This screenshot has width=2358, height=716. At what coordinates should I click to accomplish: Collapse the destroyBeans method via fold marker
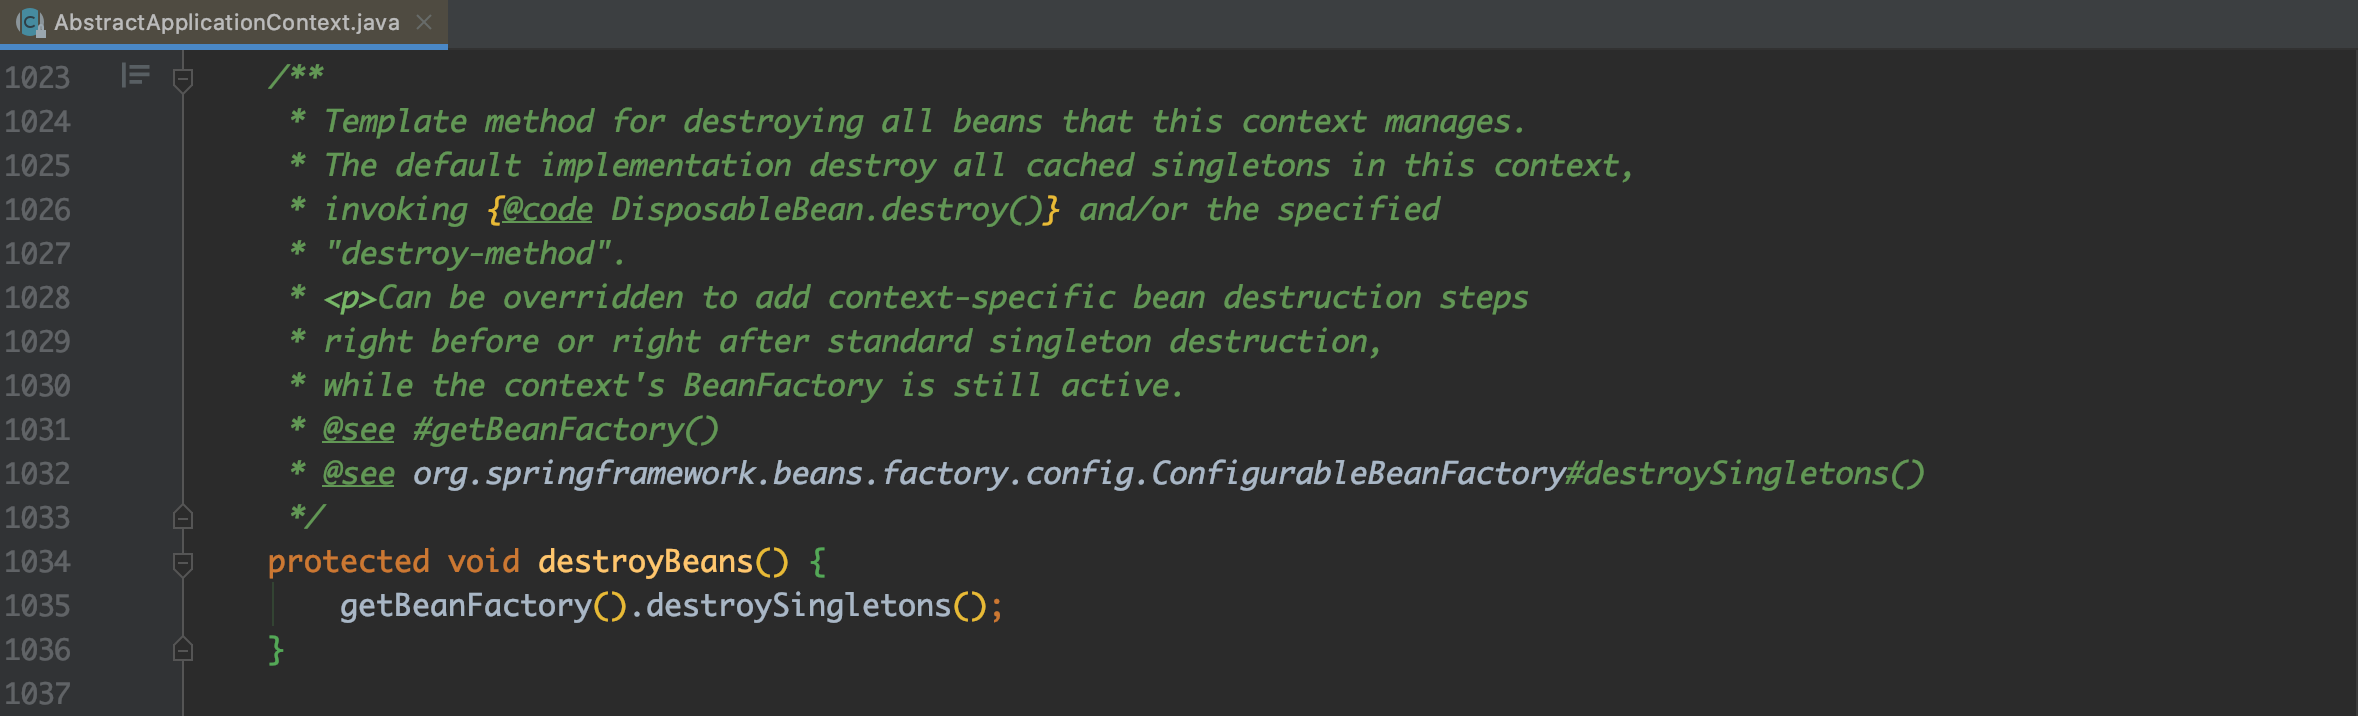(183, 562)
